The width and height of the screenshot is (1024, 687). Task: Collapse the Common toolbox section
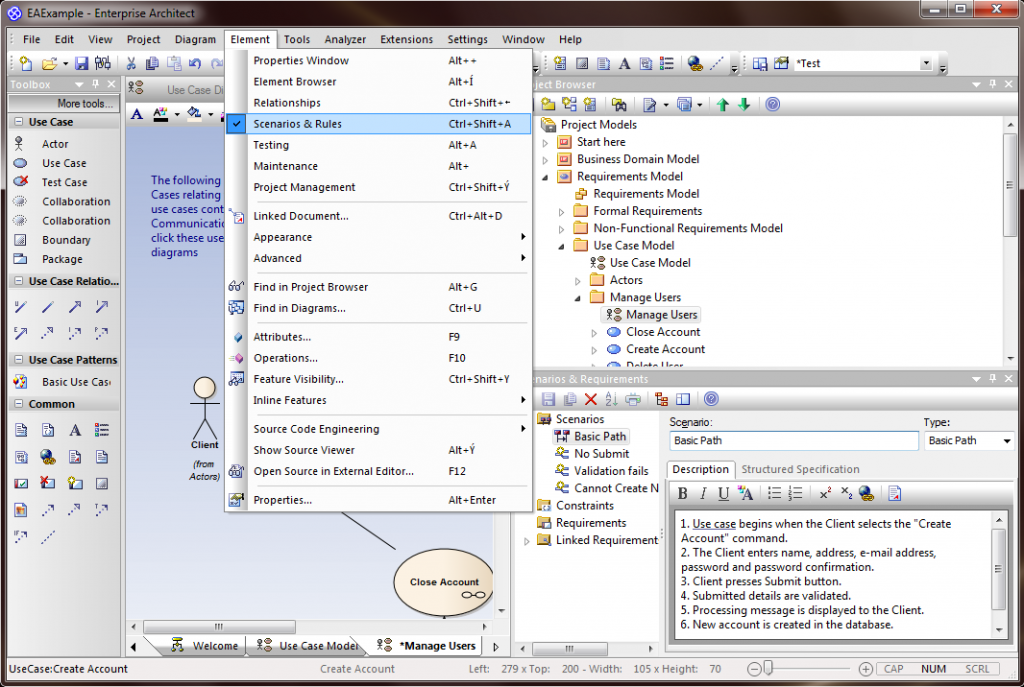(x=19, y=404)
